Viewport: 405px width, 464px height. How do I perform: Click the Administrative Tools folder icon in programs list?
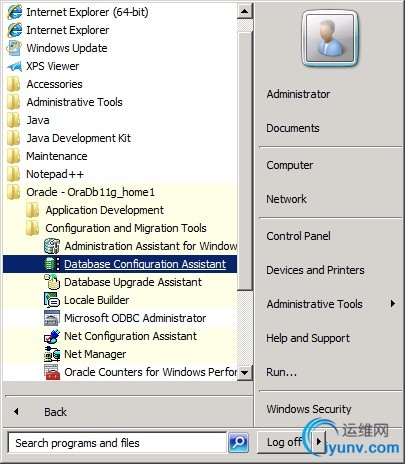tap(14, 102)
